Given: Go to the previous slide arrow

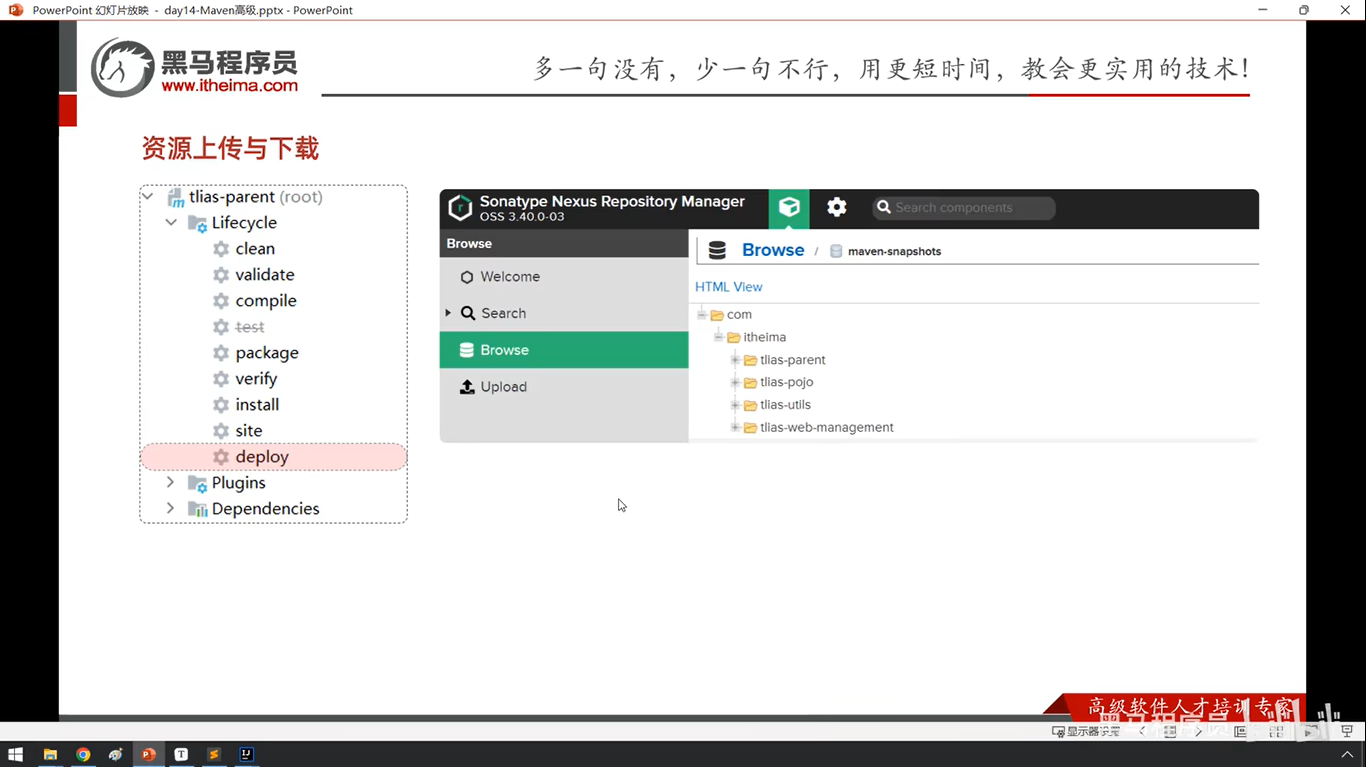Looking at the screenshot, I should point(1143,732).
